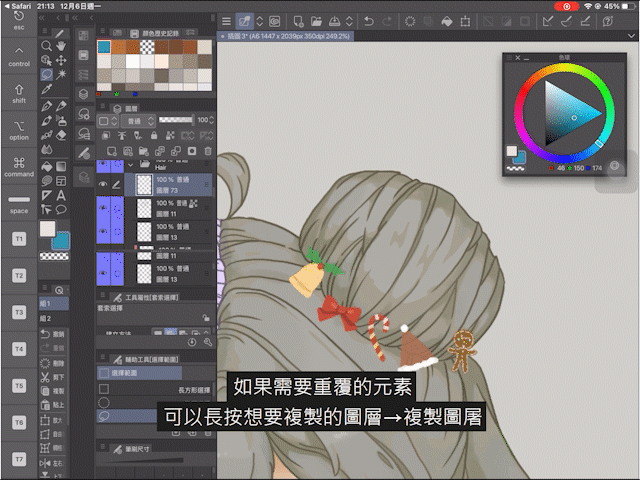This screenshot has width=640, height=480.
Task: Select the Fill bucket tool
Action: pos(47,167)
